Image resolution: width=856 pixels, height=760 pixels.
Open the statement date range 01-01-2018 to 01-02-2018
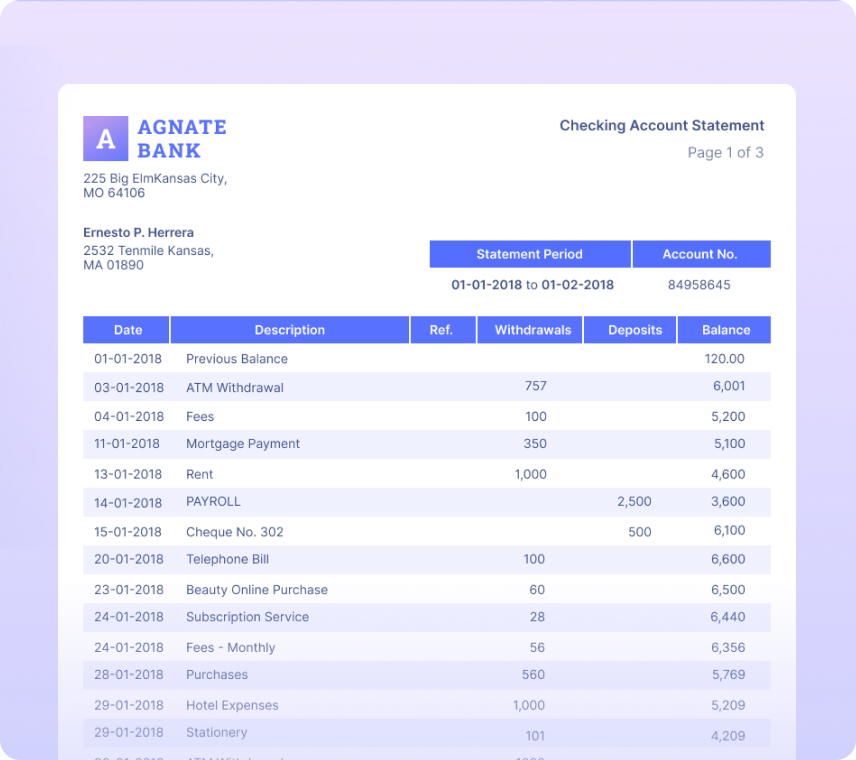coord(530,285)
